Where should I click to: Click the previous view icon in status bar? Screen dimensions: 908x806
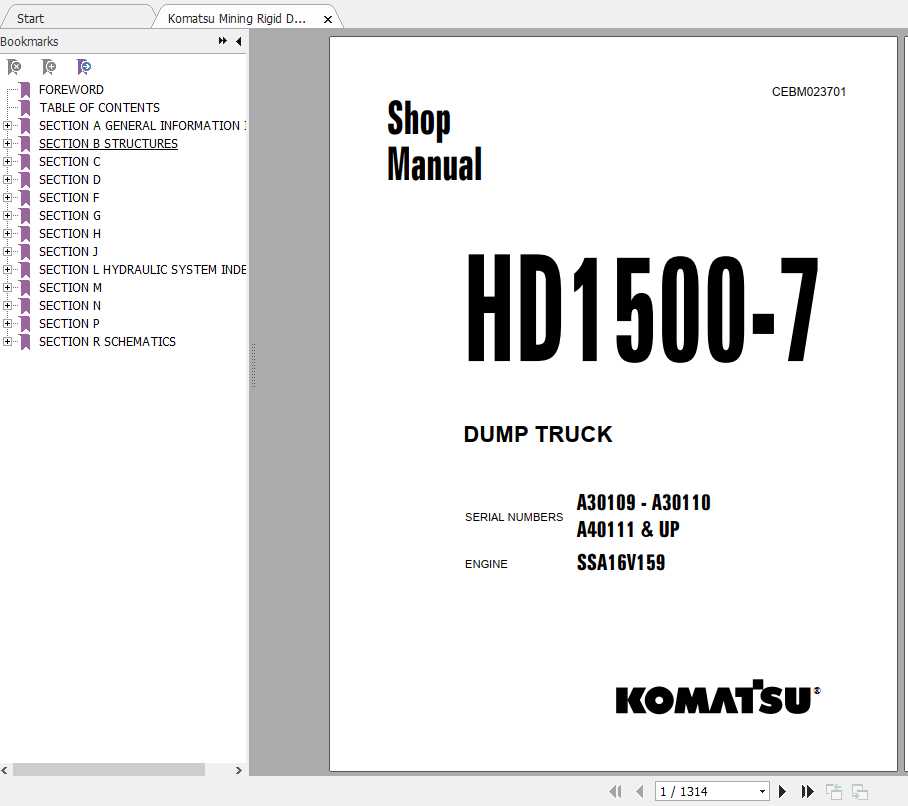coord(834,791)
